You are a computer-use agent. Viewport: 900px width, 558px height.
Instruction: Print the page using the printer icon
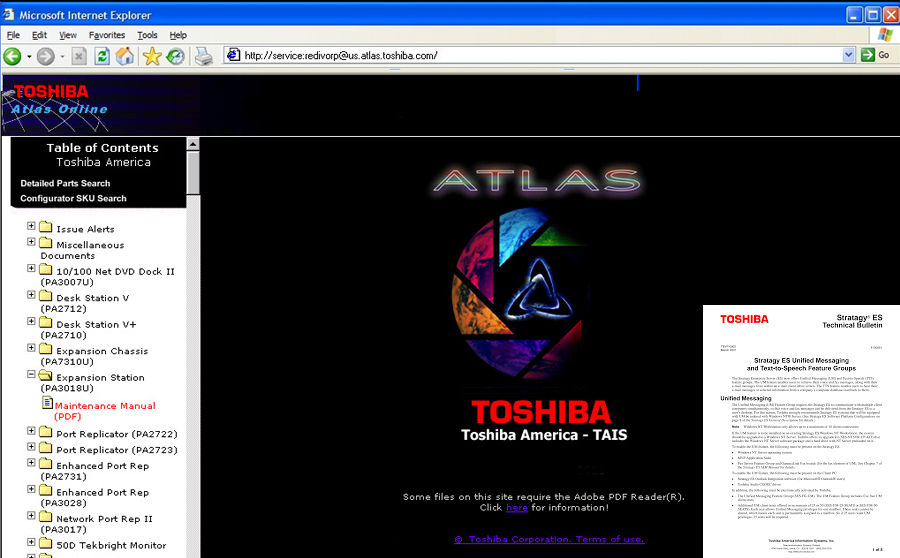(203, 56)
